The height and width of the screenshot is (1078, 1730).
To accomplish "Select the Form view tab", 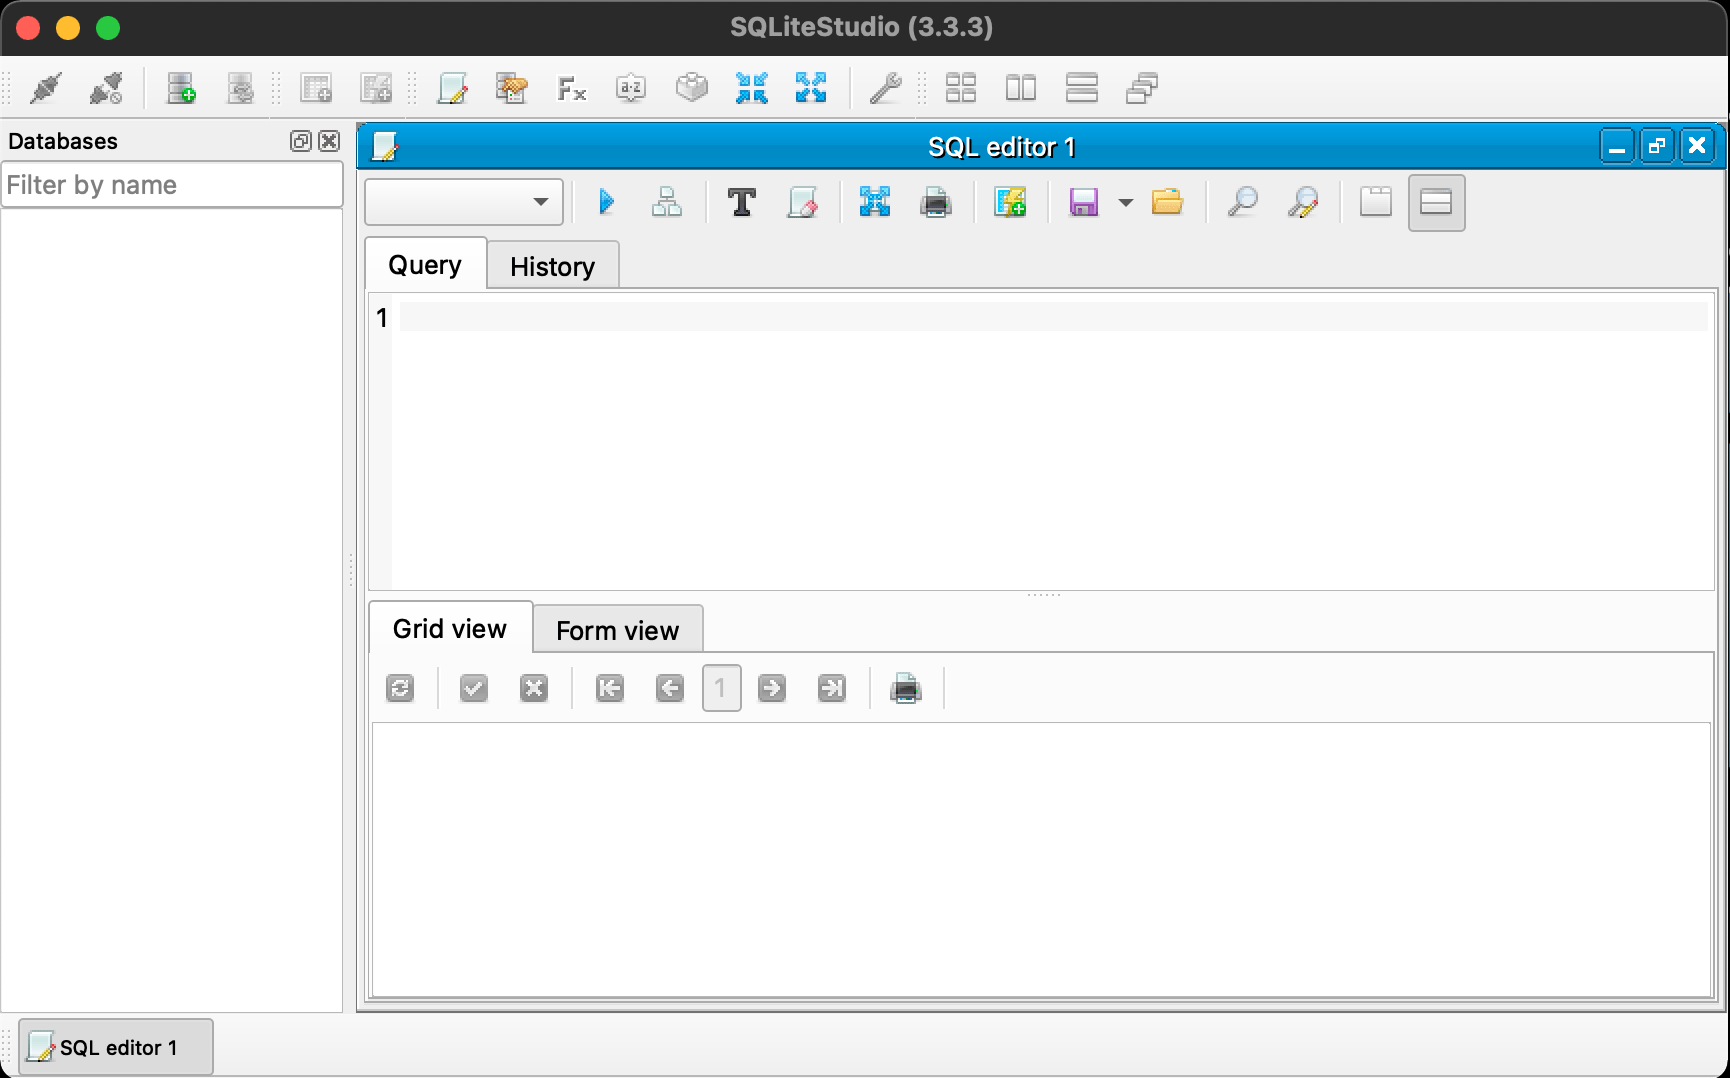I will (618, 630).
